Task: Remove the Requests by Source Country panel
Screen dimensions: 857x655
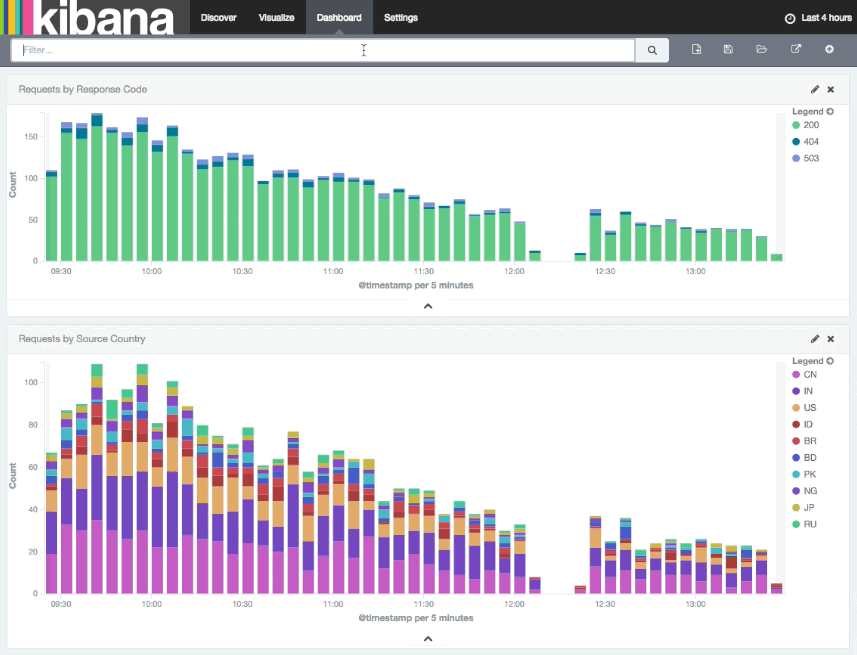Action: click(831, 340)
